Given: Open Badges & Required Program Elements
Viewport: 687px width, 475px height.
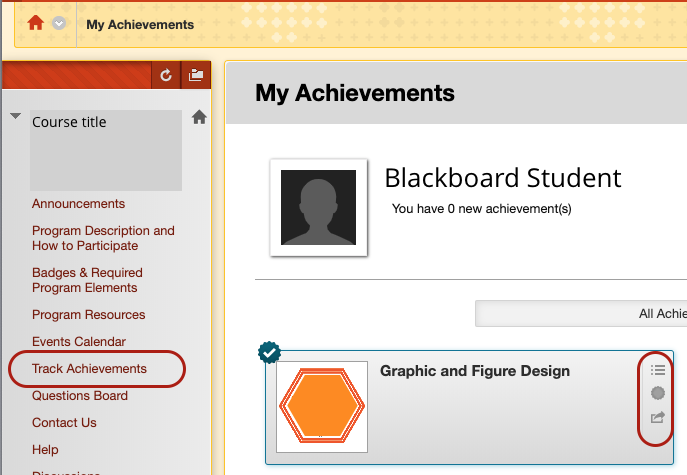Looking at the screenshot, I should [x=87, y=280].
